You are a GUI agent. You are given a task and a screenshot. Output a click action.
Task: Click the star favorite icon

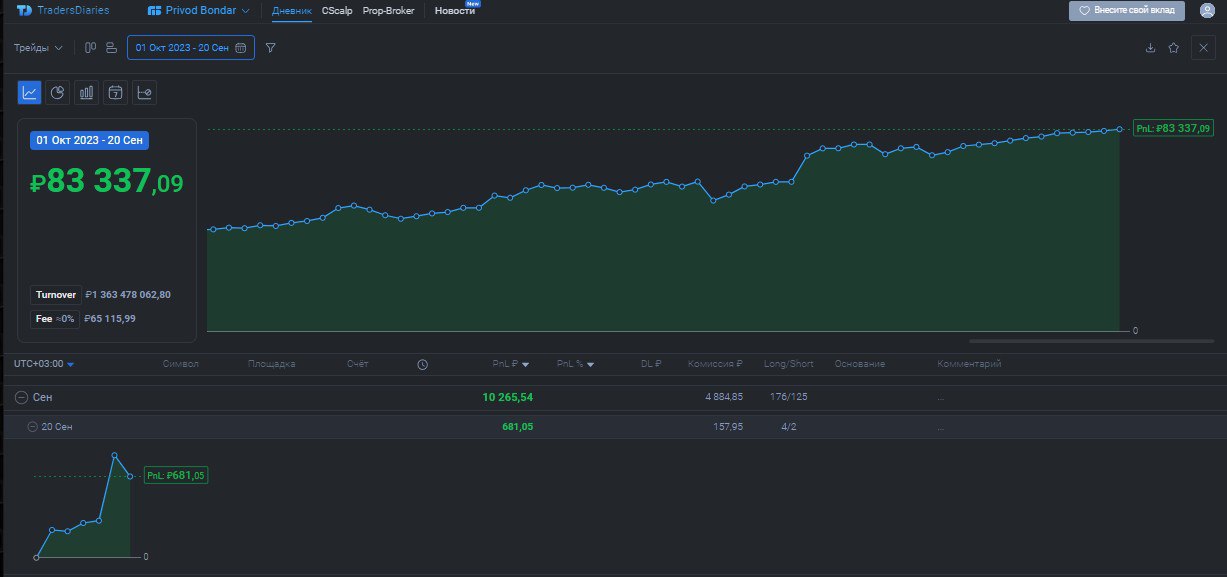pos(1173,47)
